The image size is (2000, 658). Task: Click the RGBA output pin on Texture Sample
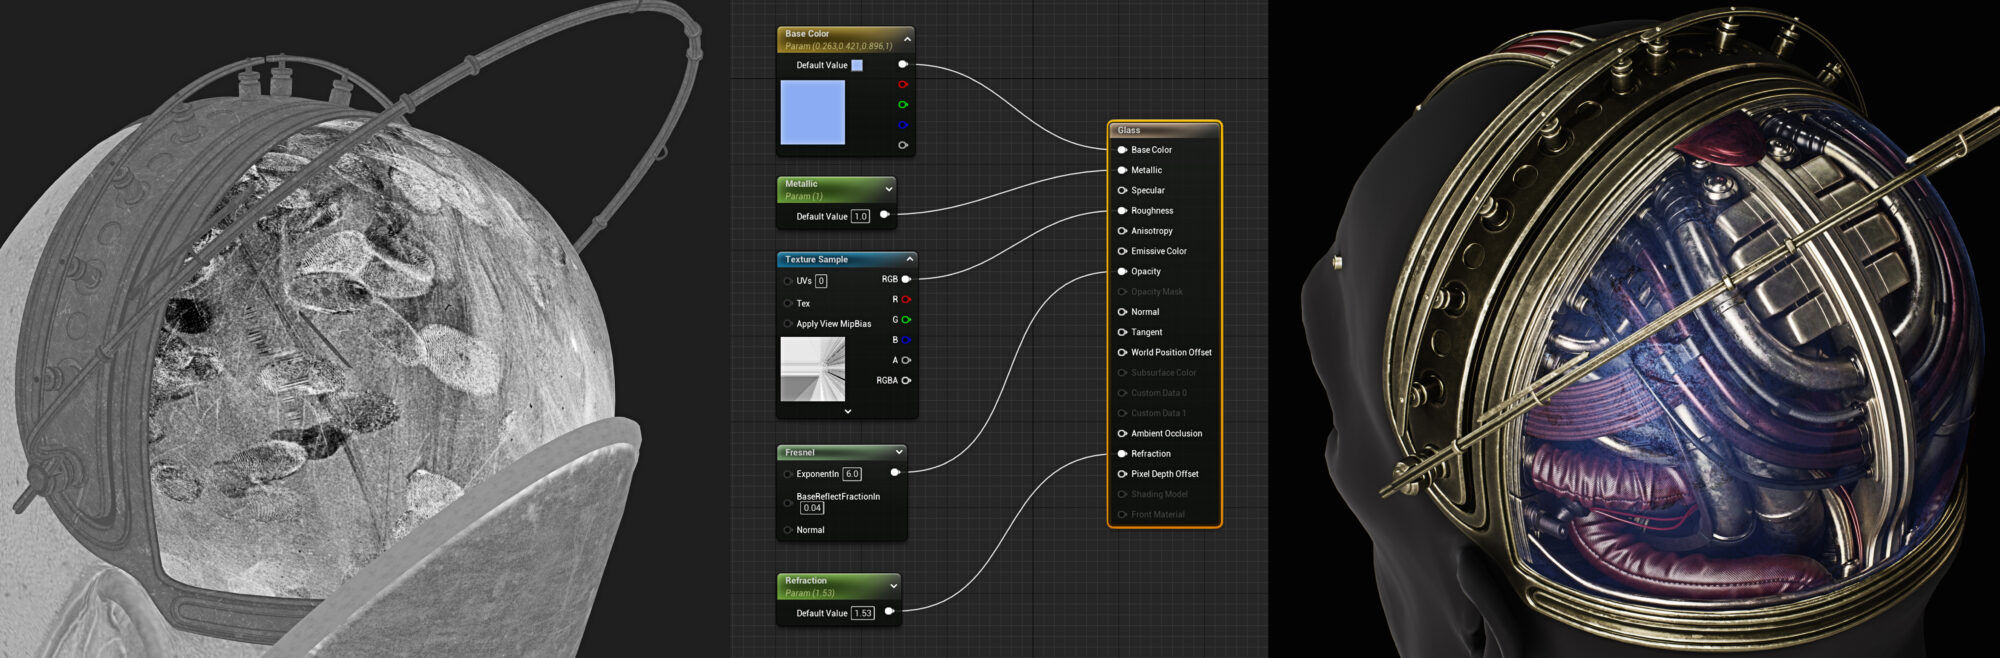click(906, 380)
